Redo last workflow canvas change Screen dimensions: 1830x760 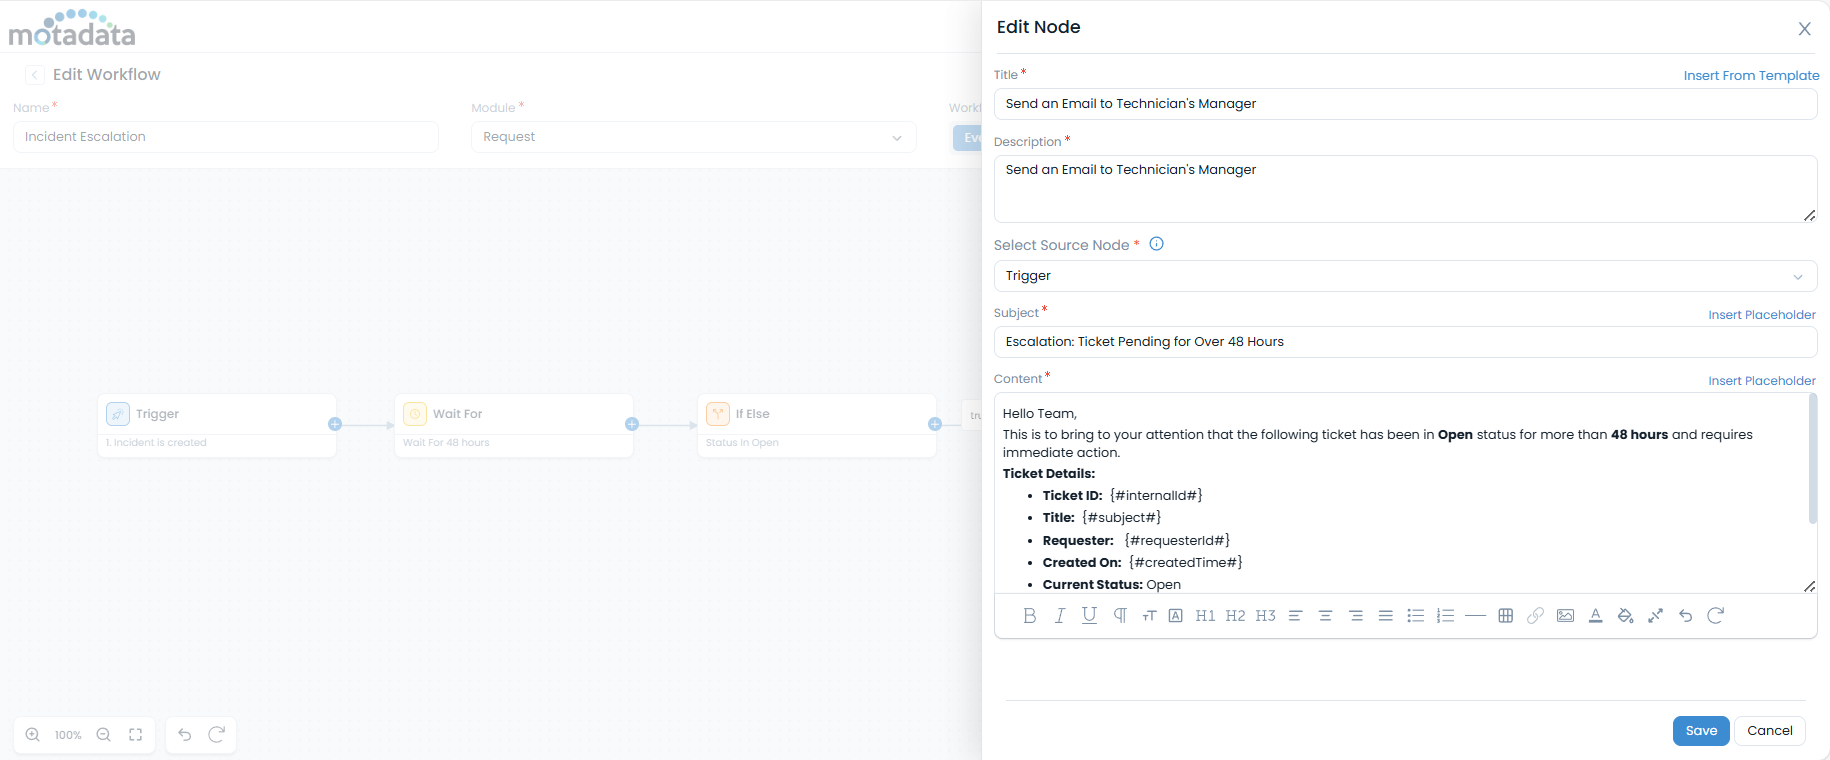pyautogui.click(x=216, y=735)
